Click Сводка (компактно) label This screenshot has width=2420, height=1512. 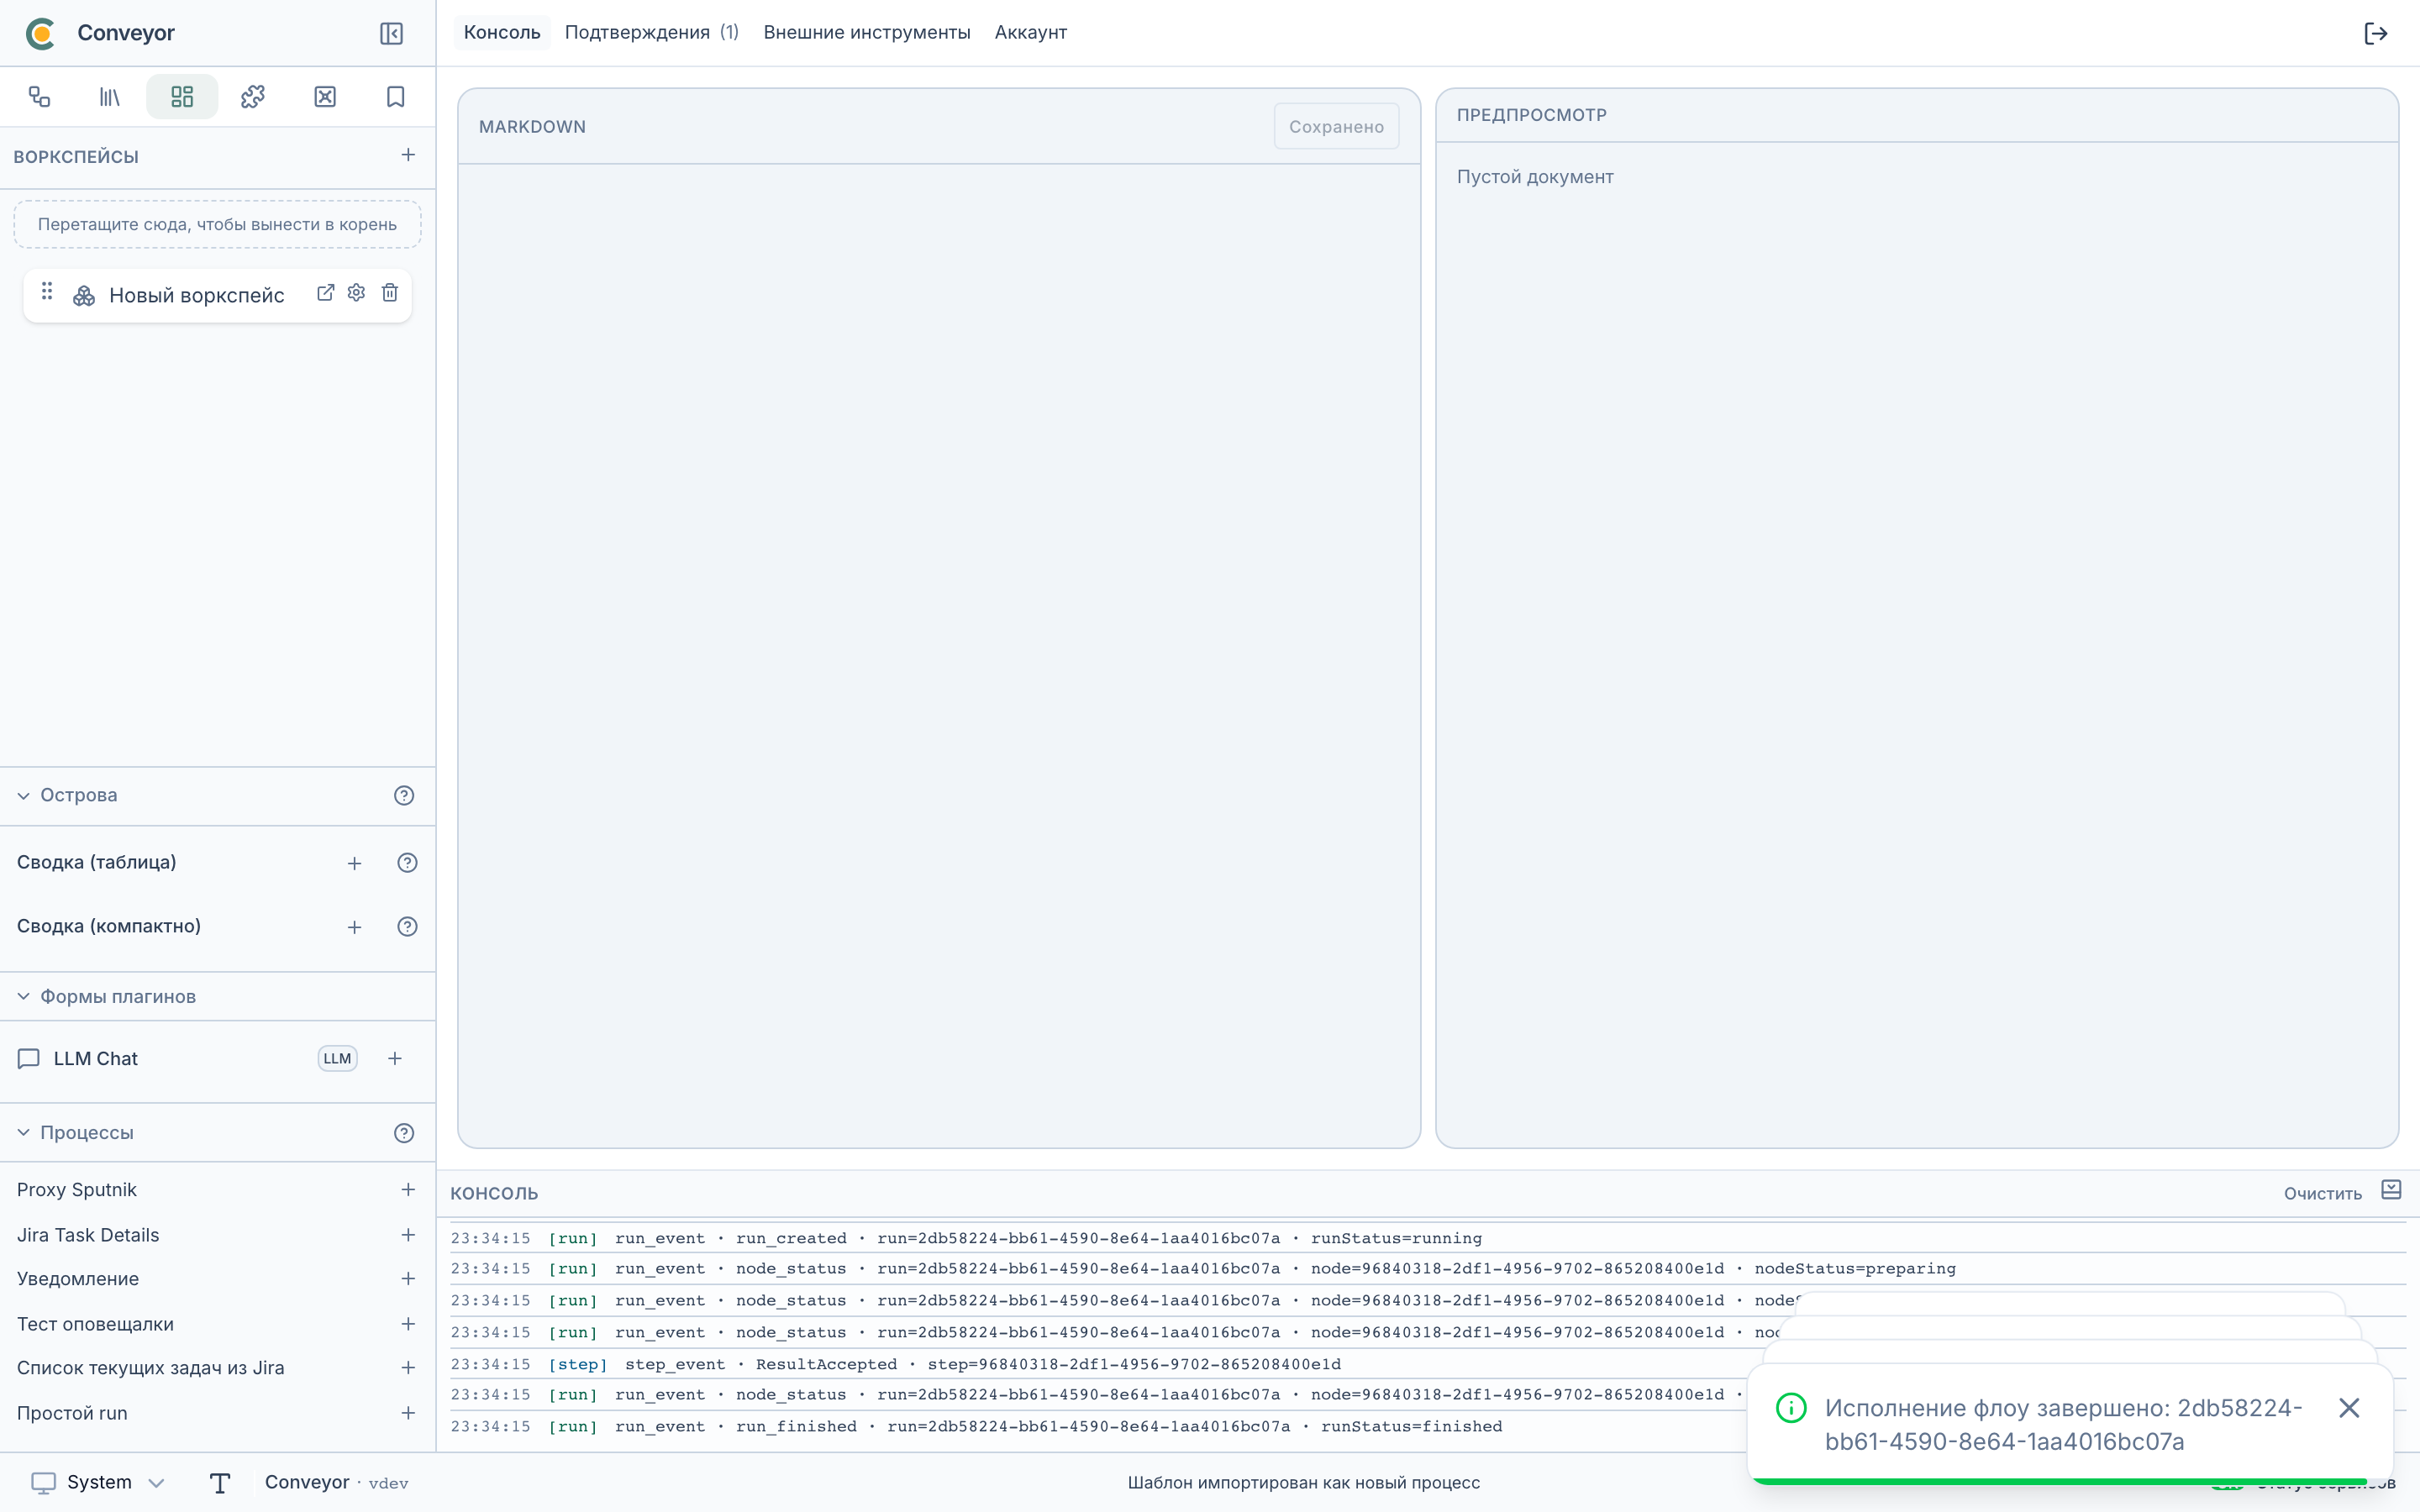[x=109, y=926]
